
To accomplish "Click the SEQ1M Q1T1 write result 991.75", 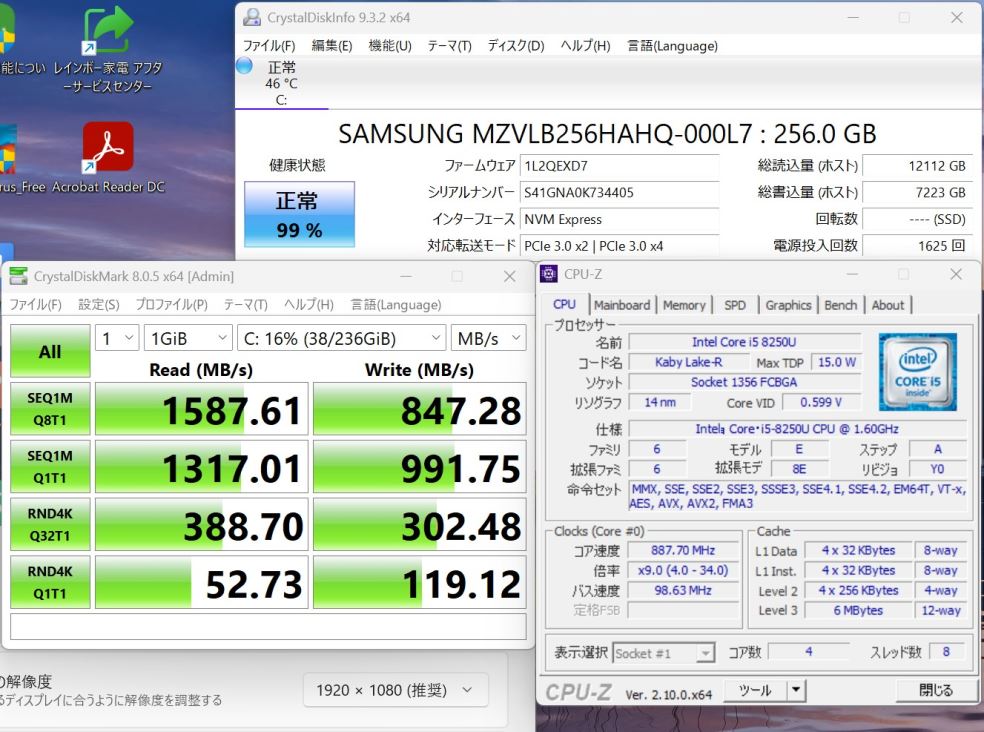I will pos(419,466).
